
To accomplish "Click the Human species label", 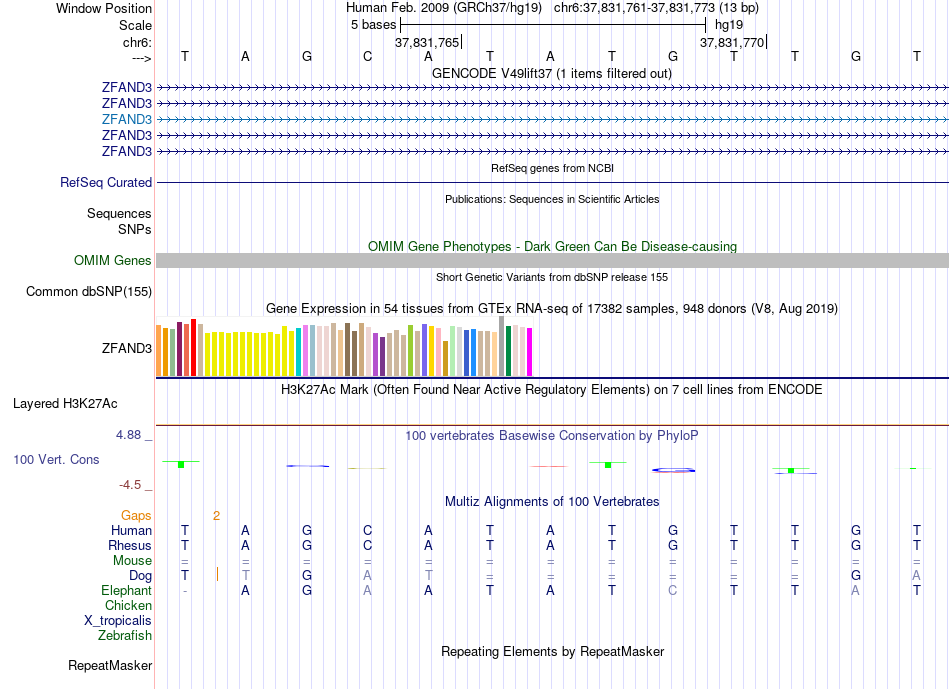I will pyautogui.click(x=131, y=530).
